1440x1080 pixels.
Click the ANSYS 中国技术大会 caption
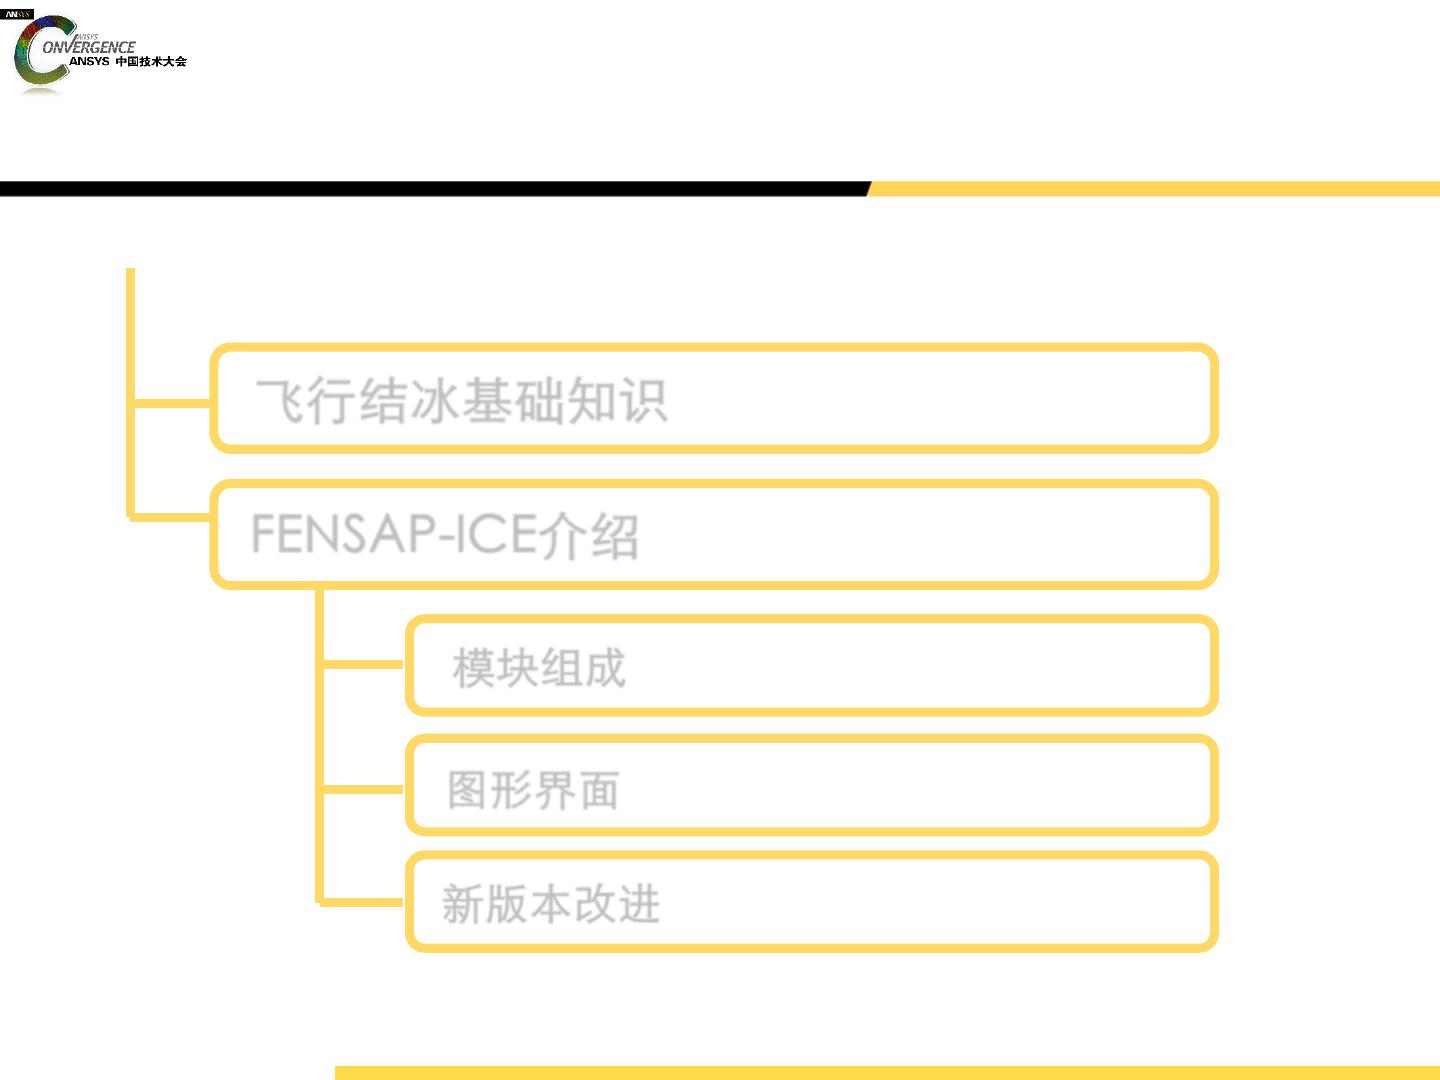(x=128, y=62)
